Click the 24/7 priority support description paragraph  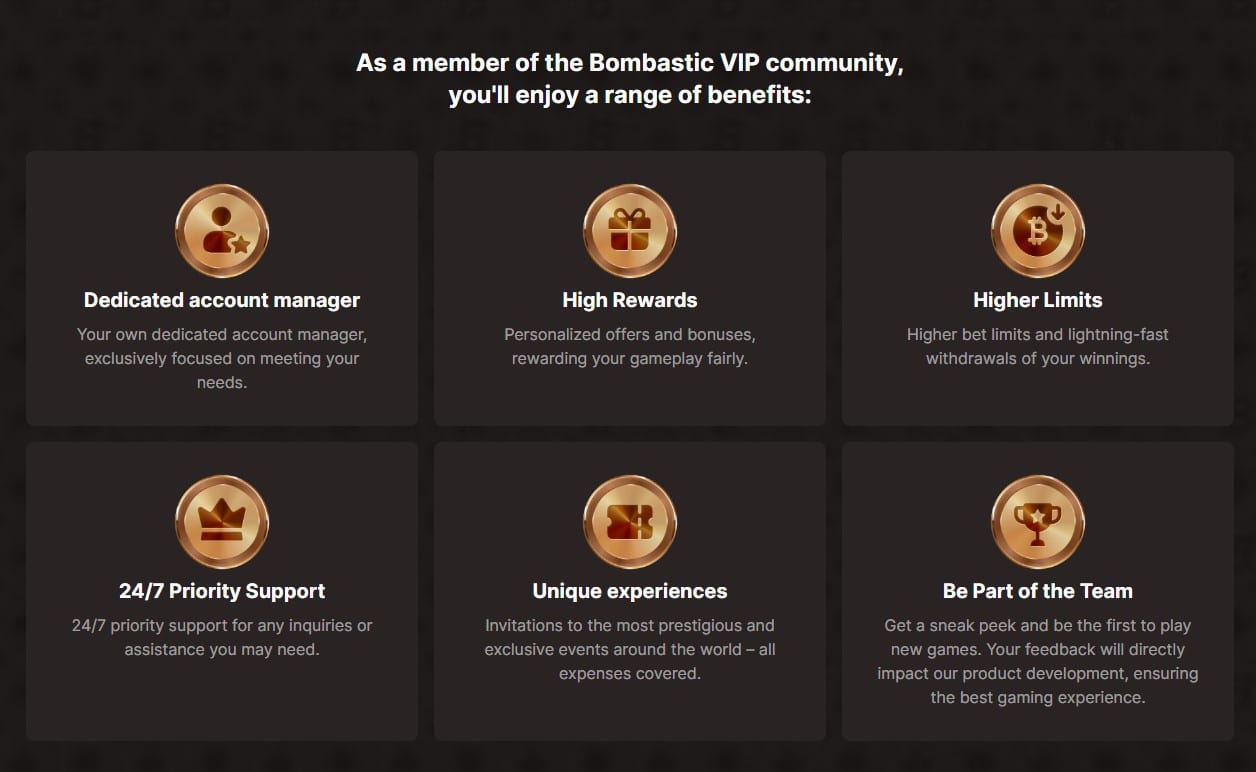pyautogui.click(x=222, y=637)
